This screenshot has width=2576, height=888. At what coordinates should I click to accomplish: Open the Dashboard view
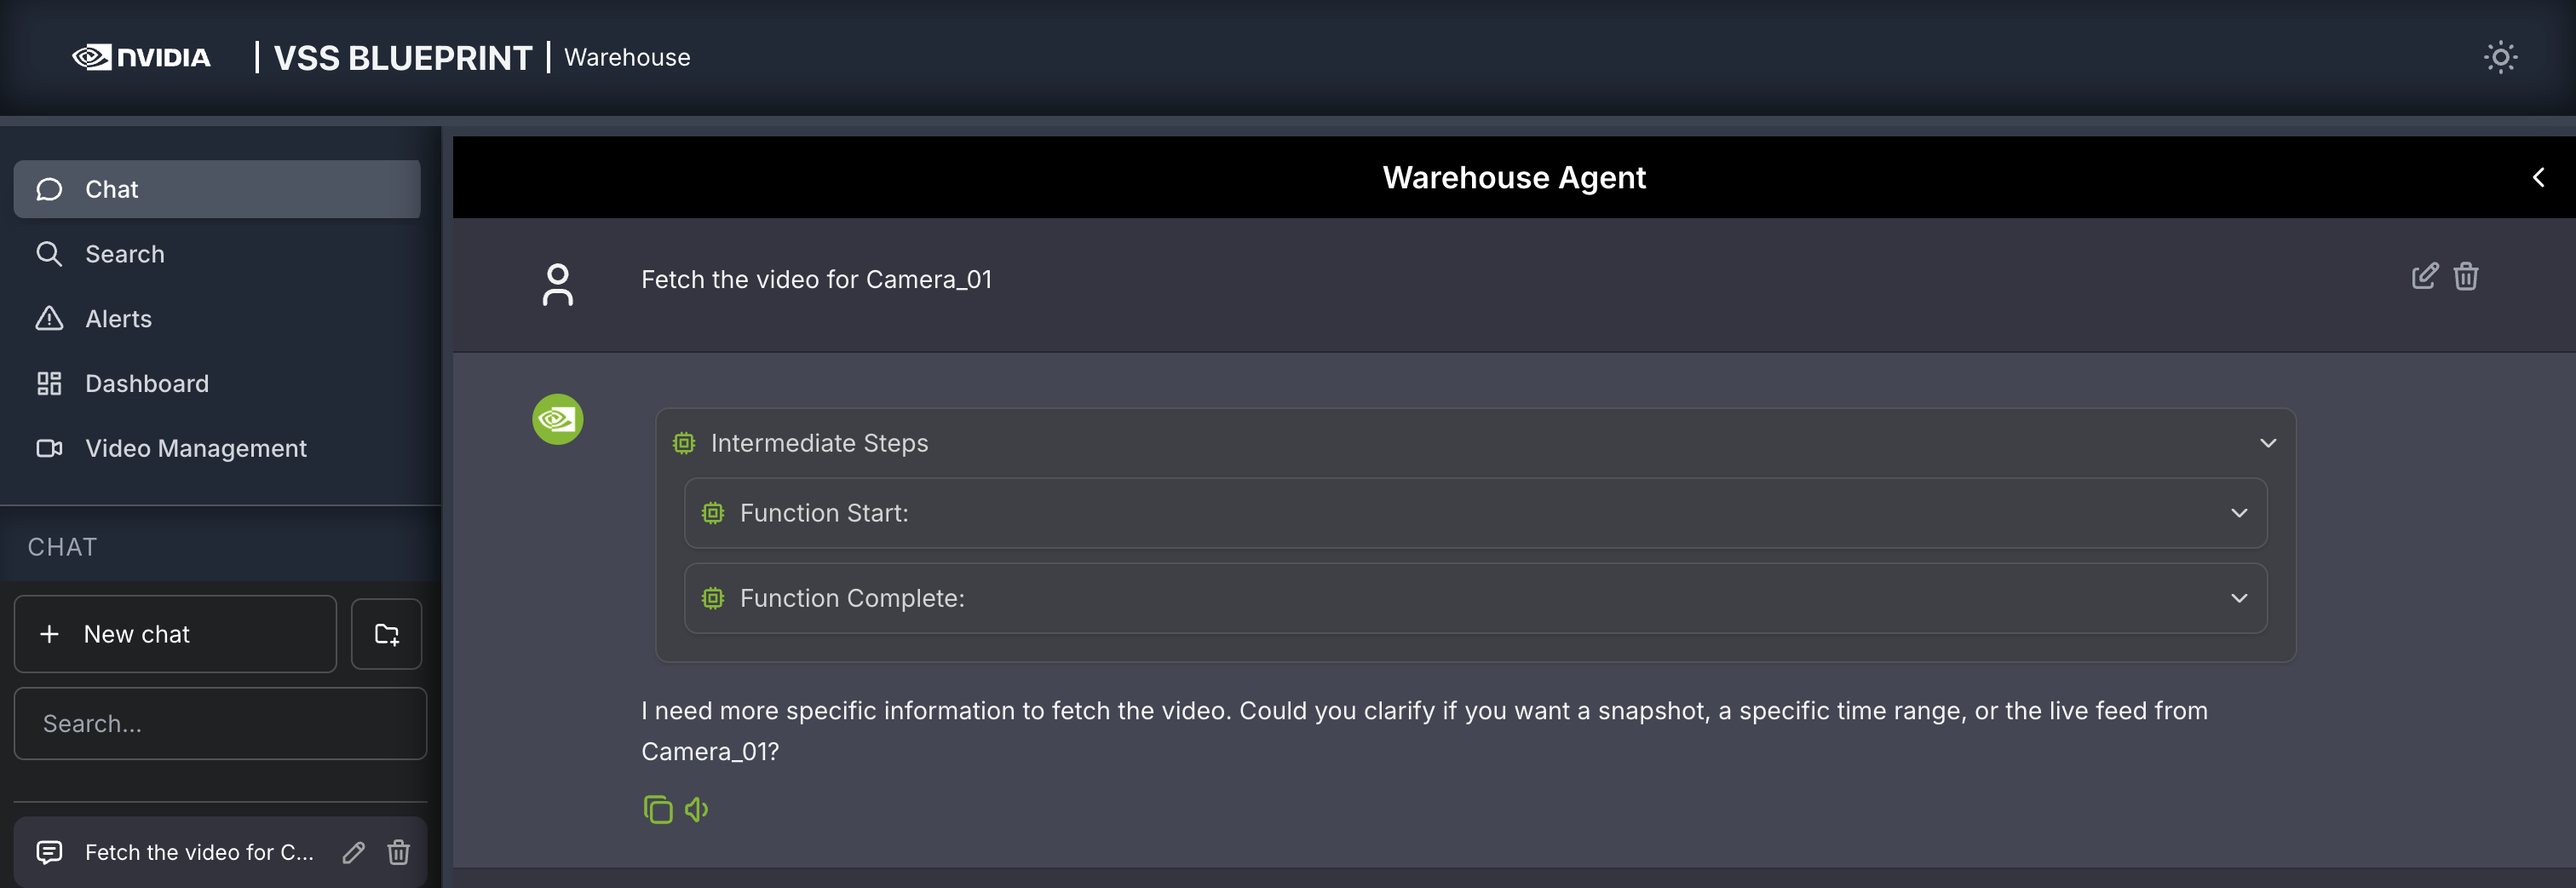pyautogui.click(x=146, y=383)
